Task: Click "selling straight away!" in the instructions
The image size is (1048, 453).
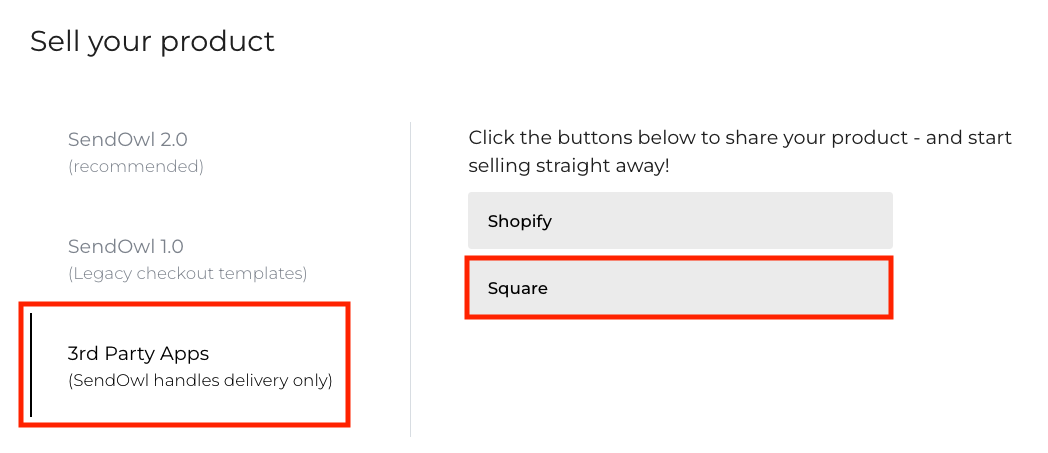Action: [568, 165]
